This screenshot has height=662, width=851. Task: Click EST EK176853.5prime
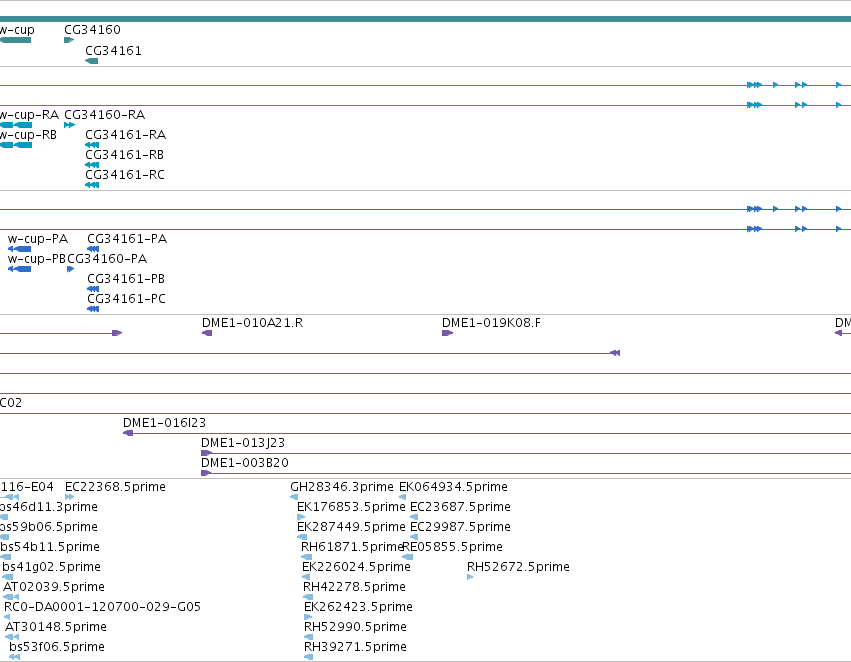click(x=351, y=507)
